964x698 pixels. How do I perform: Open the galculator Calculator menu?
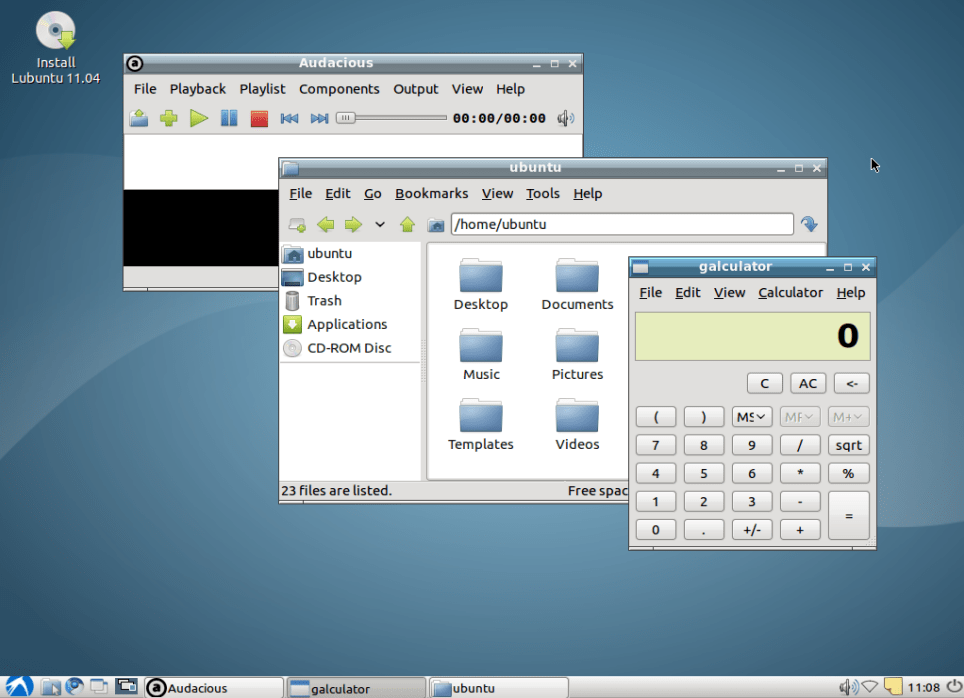790,293
